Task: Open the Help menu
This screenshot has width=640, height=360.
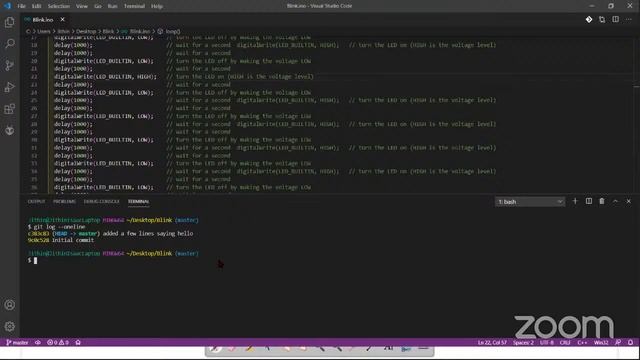Action: coord(157,6)
